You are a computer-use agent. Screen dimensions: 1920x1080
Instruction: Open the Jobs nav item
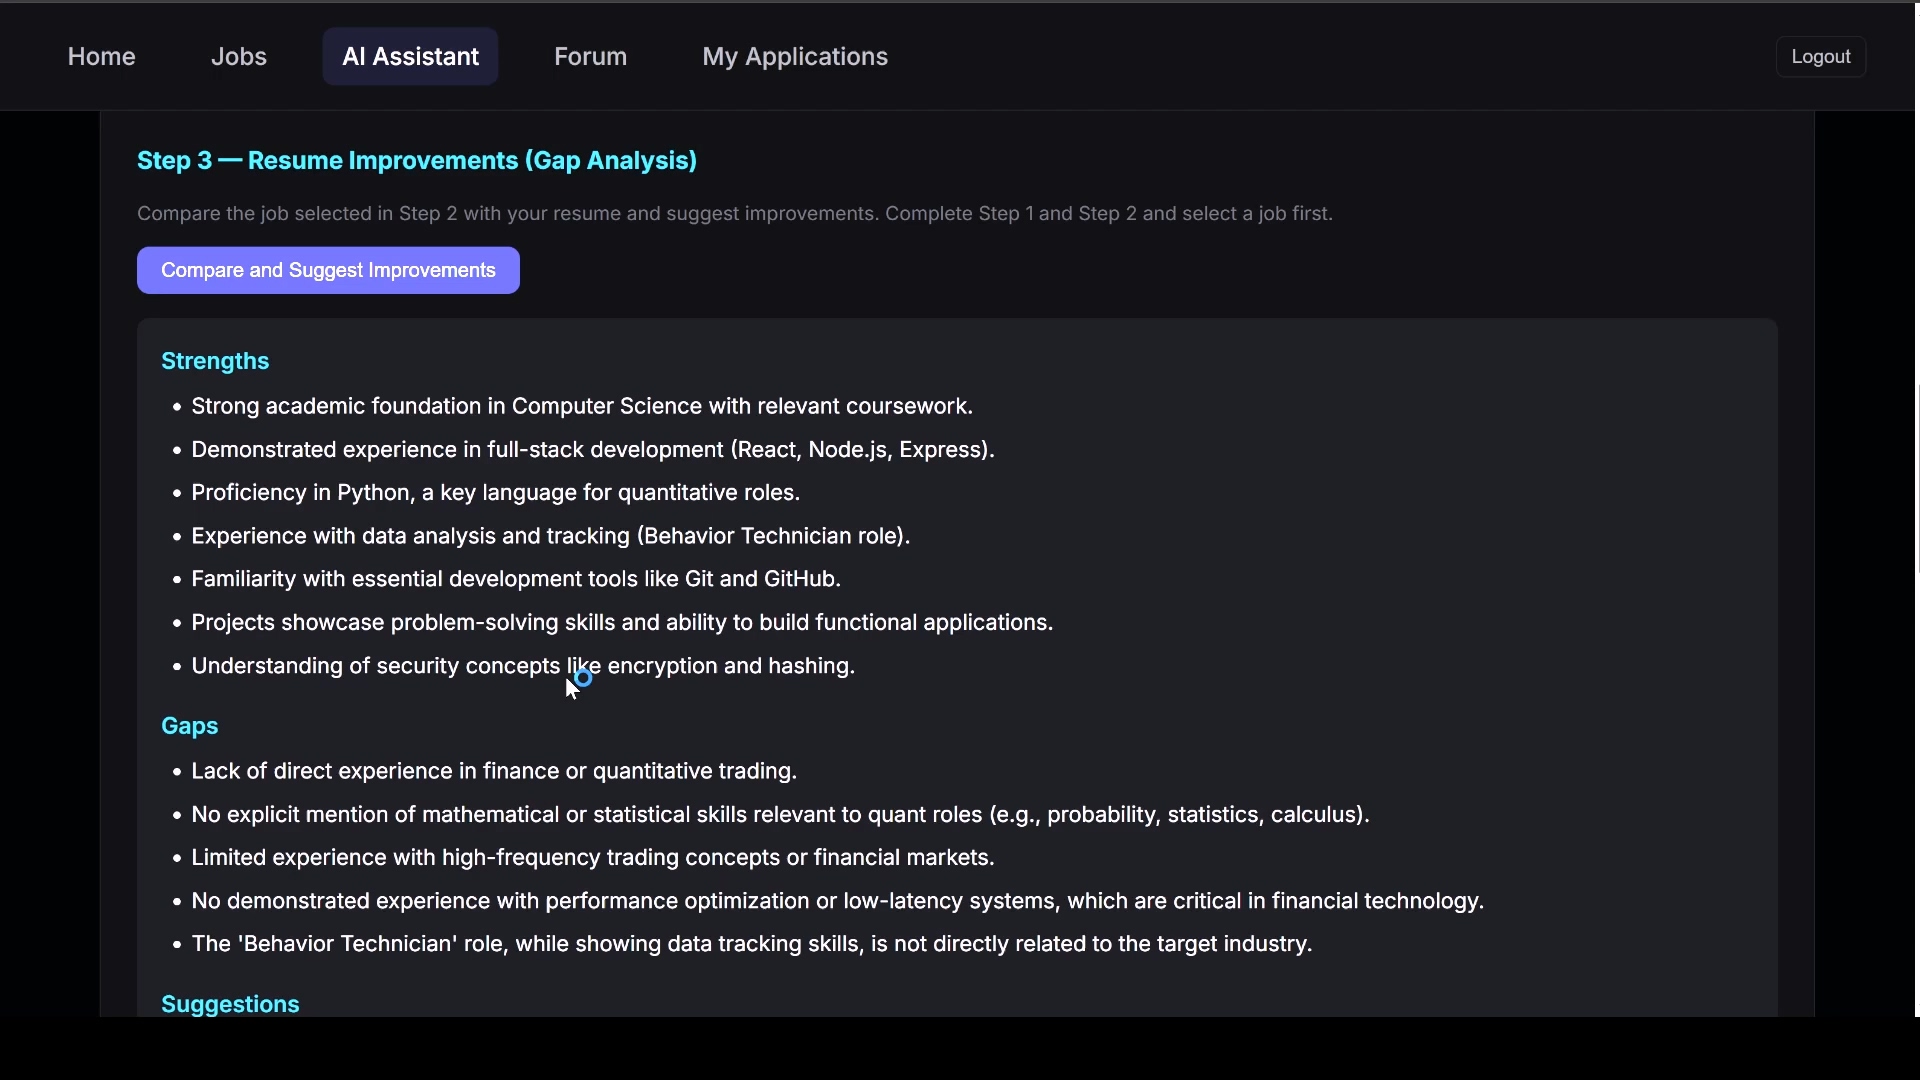(238, 57)
